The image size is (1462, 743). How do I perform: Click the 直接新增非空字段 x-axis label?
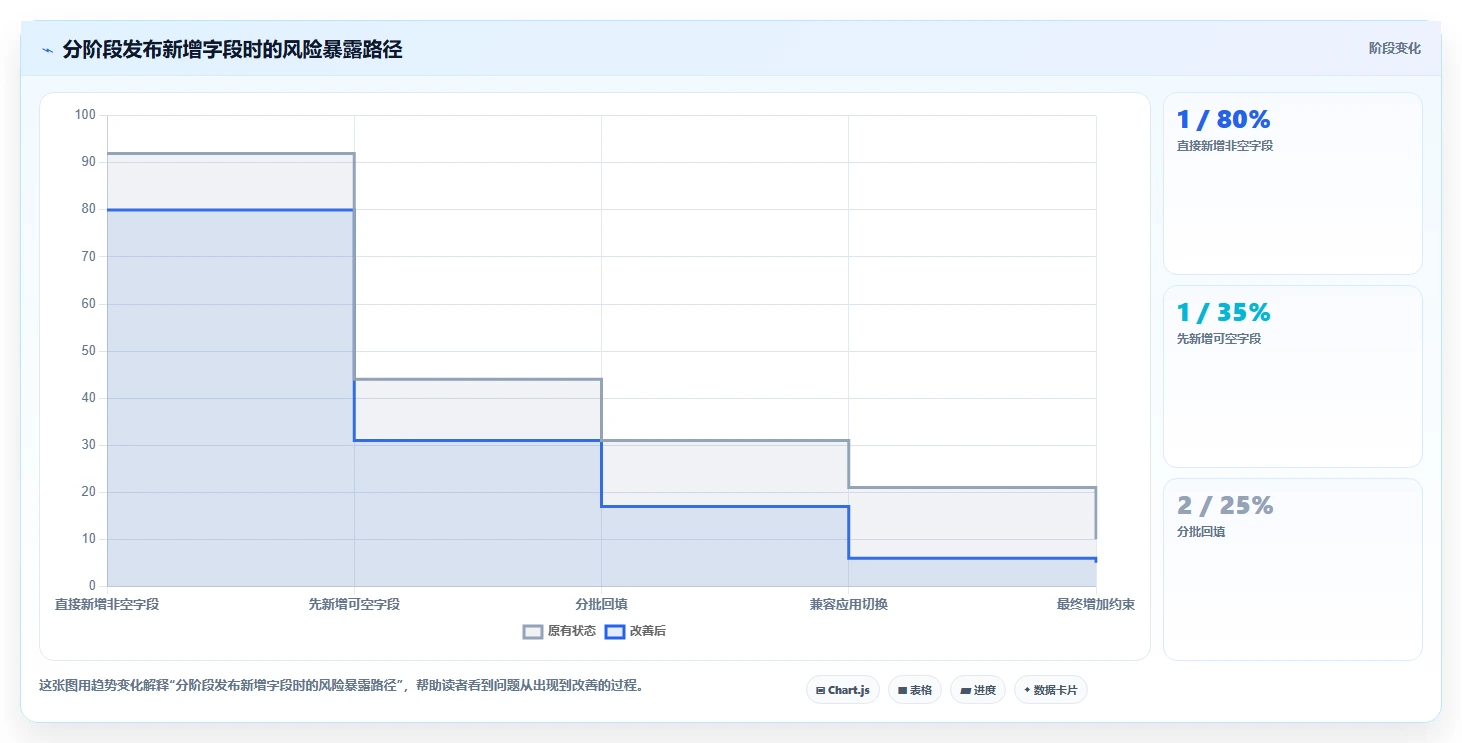[x=107, y=604]
